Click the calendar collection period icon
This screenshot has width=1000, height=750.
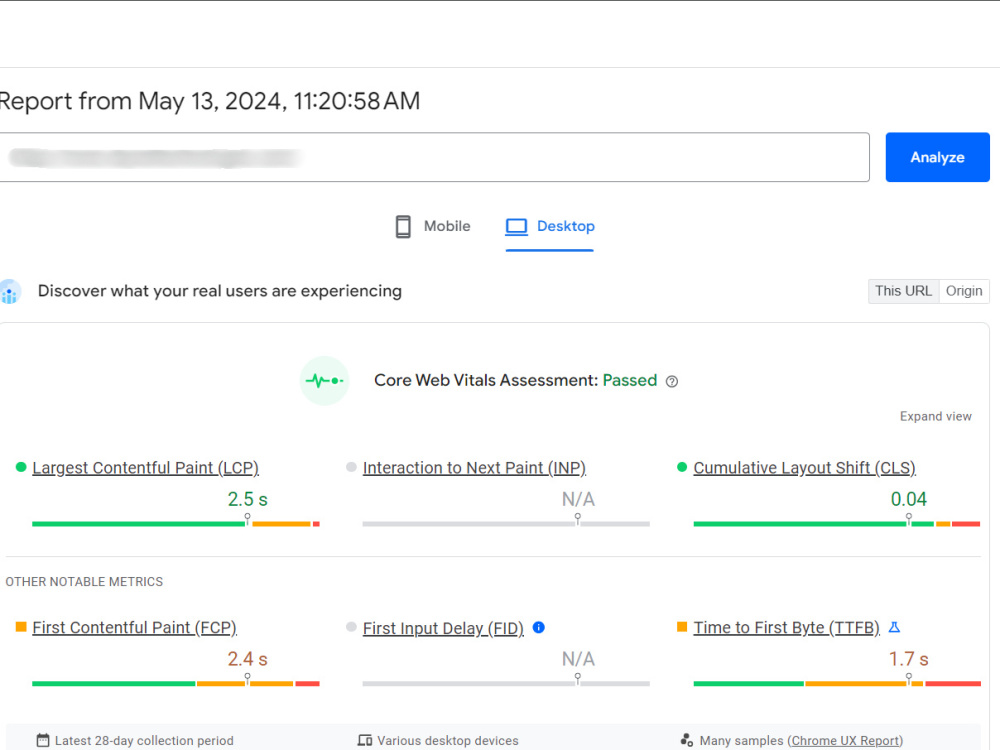(x=43, y=740)
